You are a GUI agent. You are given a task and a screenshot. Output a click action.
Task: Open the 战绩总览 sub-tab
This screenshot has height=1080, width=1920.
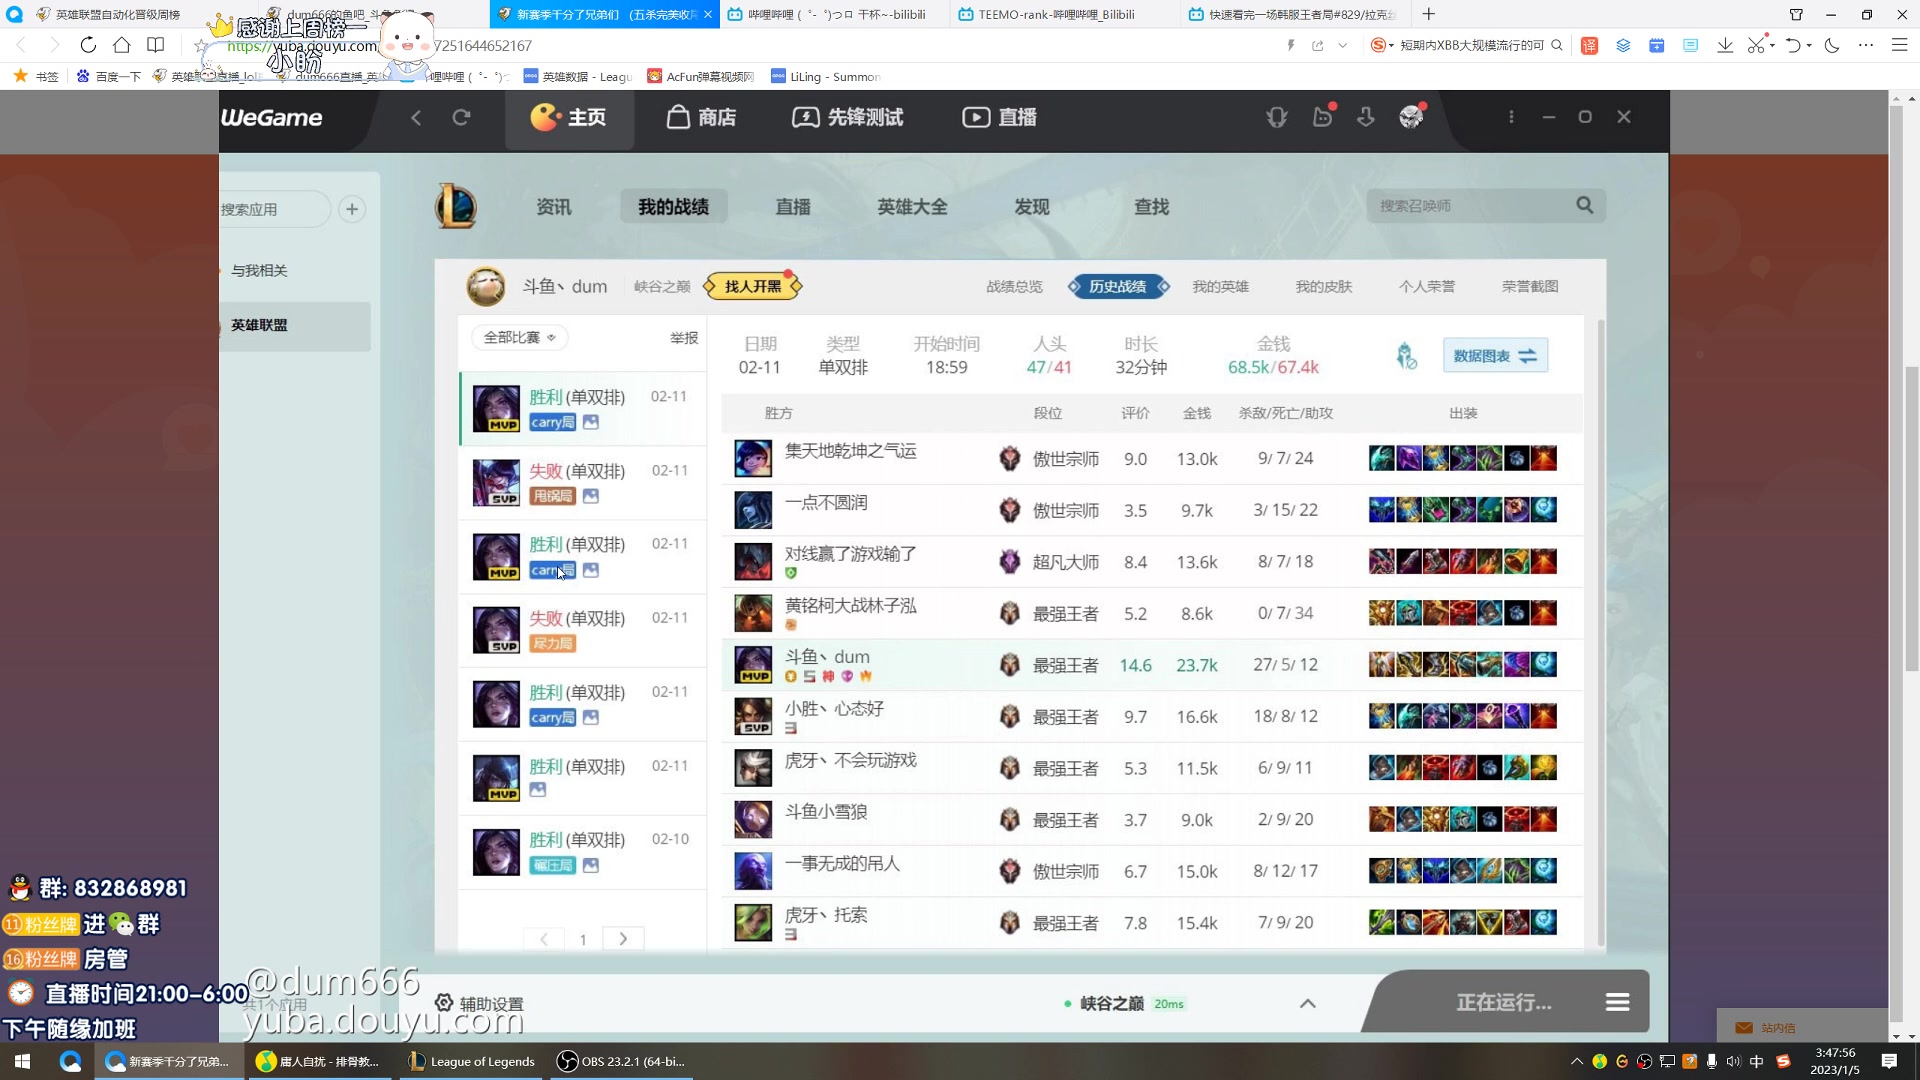click(1014, 287)
